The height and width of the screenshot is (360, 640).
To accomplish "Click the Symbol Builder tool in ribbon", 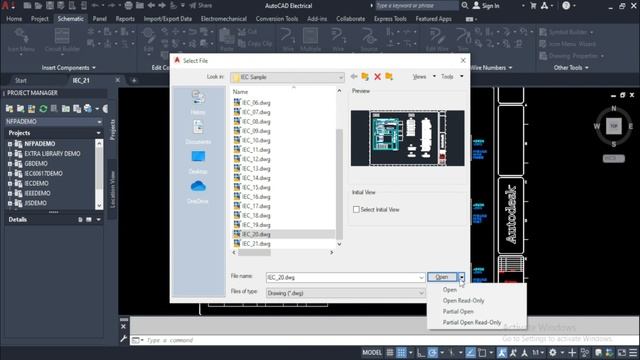I will pyautogui.click(x=567, y=32).
